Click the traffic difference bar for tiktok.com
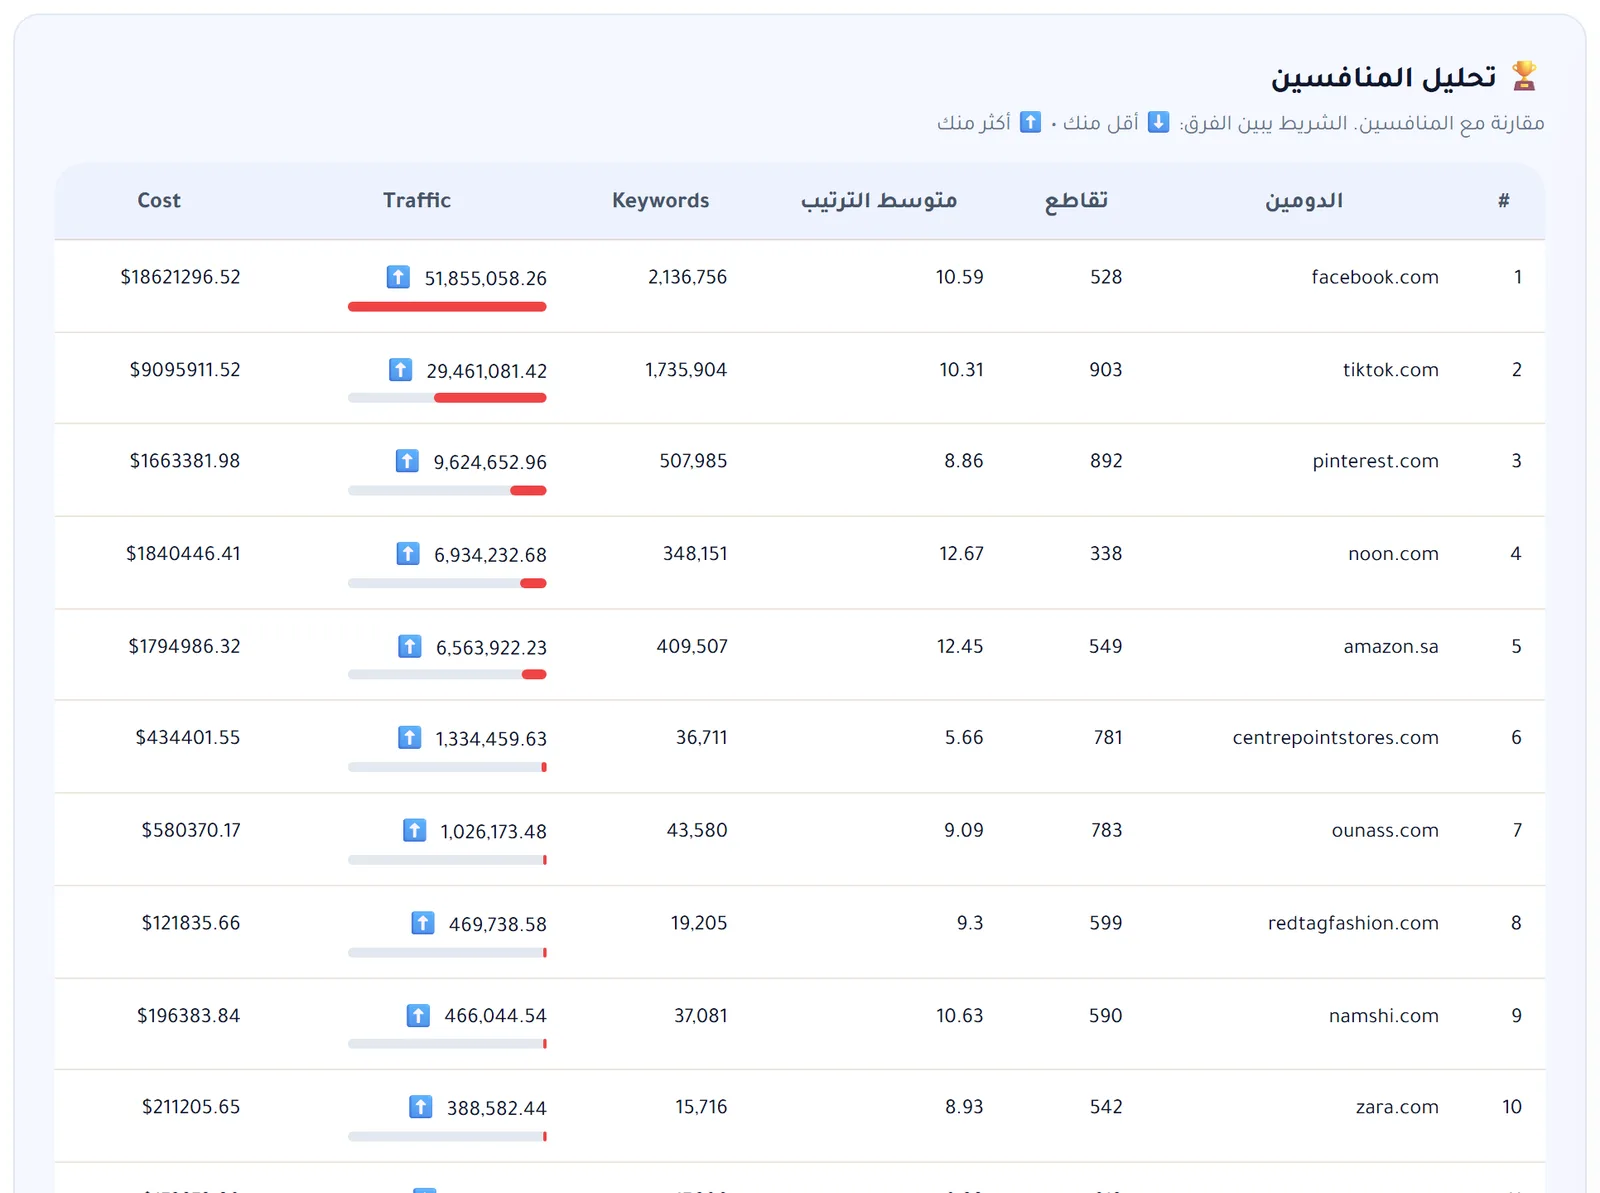Viewport: 1600px width, 1193px height. 447,398
